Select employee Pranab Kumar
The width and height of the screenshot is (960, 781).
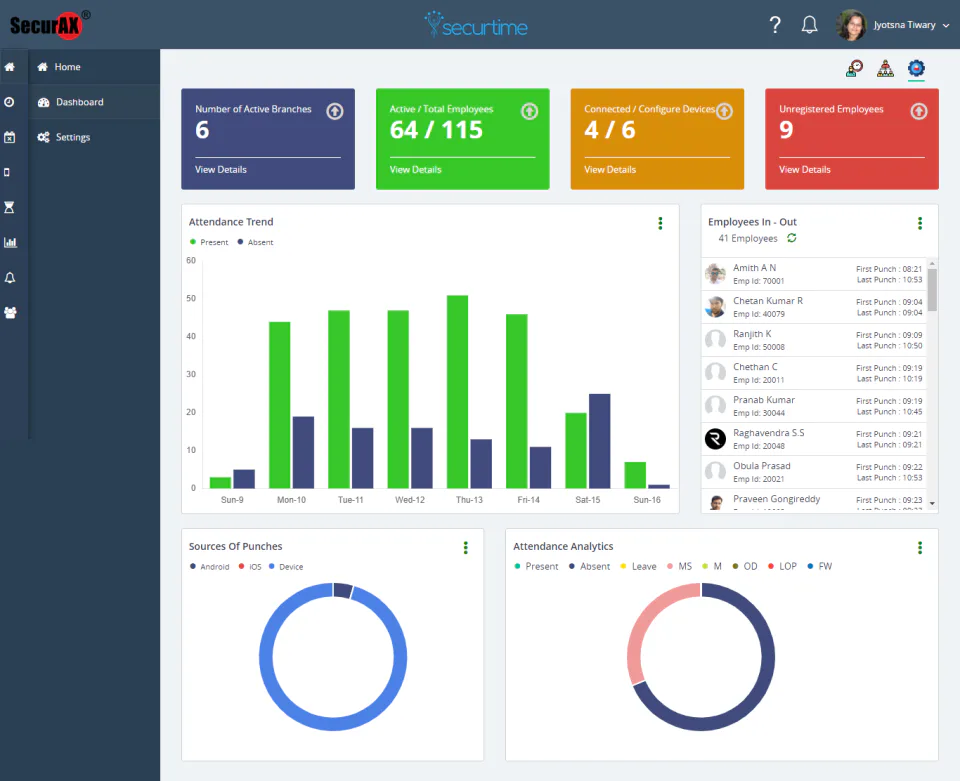[814, 406]
